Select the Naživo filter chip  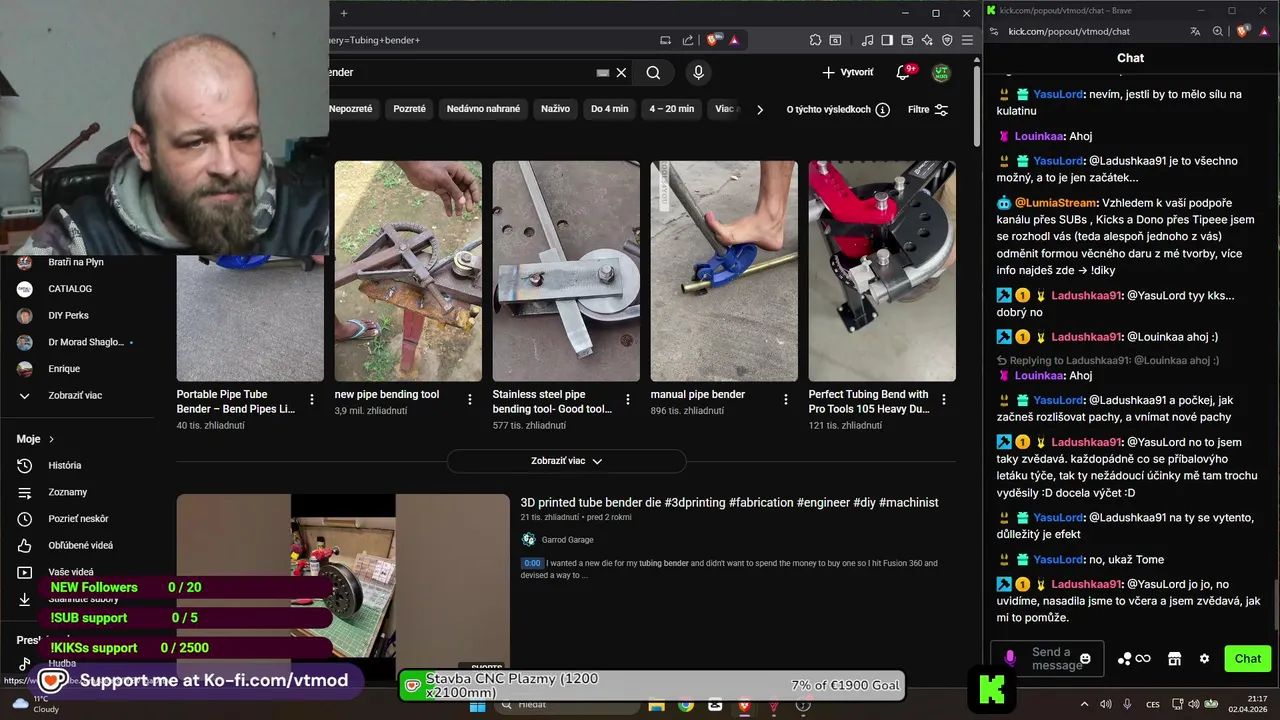point(555,109)
